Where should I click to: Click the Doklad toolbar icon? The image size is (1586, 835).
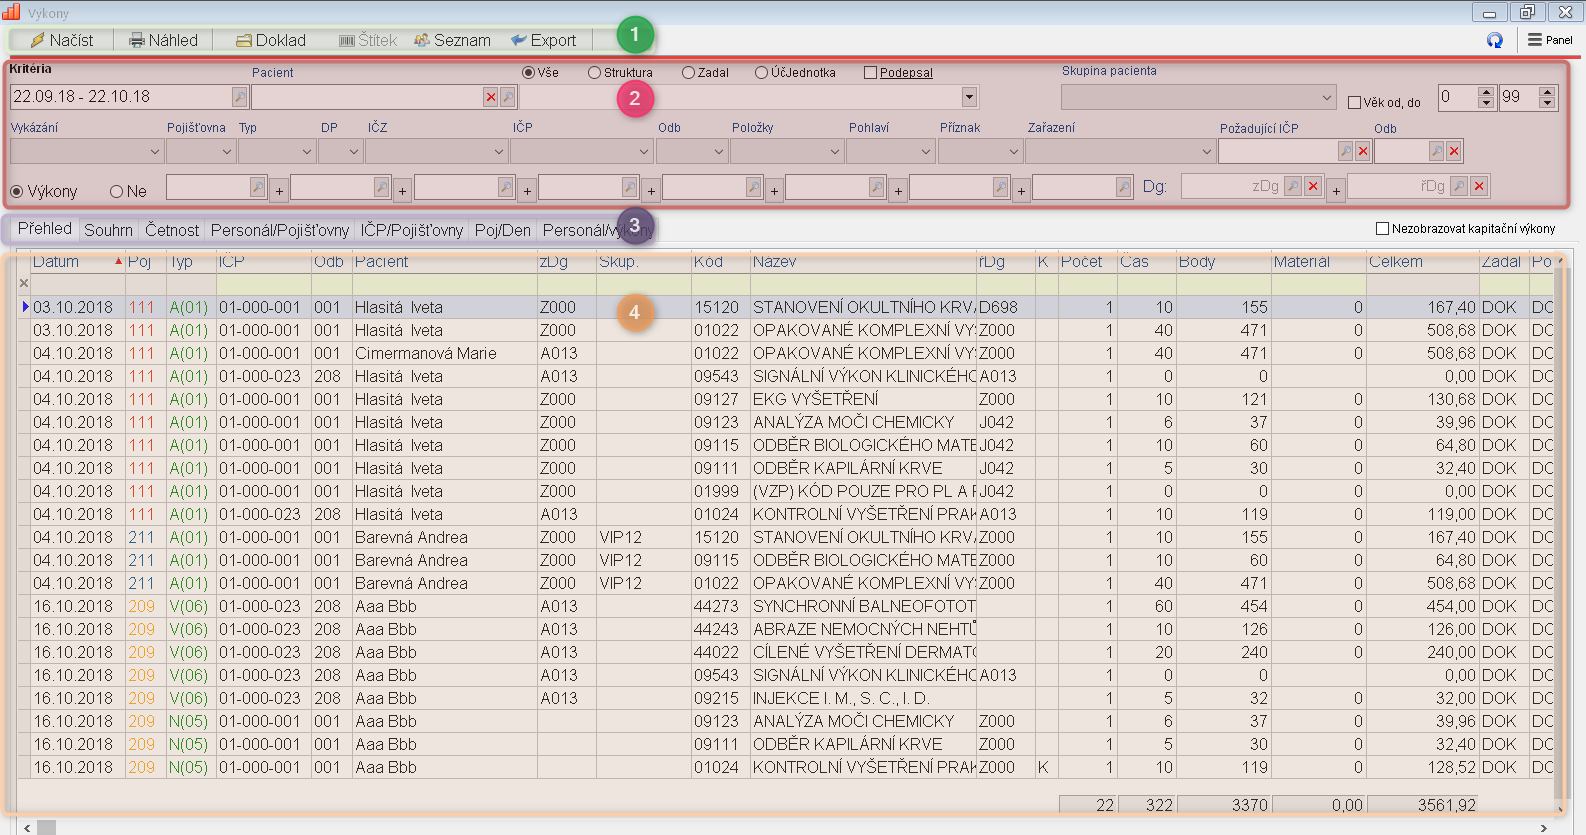click(244, 40)
